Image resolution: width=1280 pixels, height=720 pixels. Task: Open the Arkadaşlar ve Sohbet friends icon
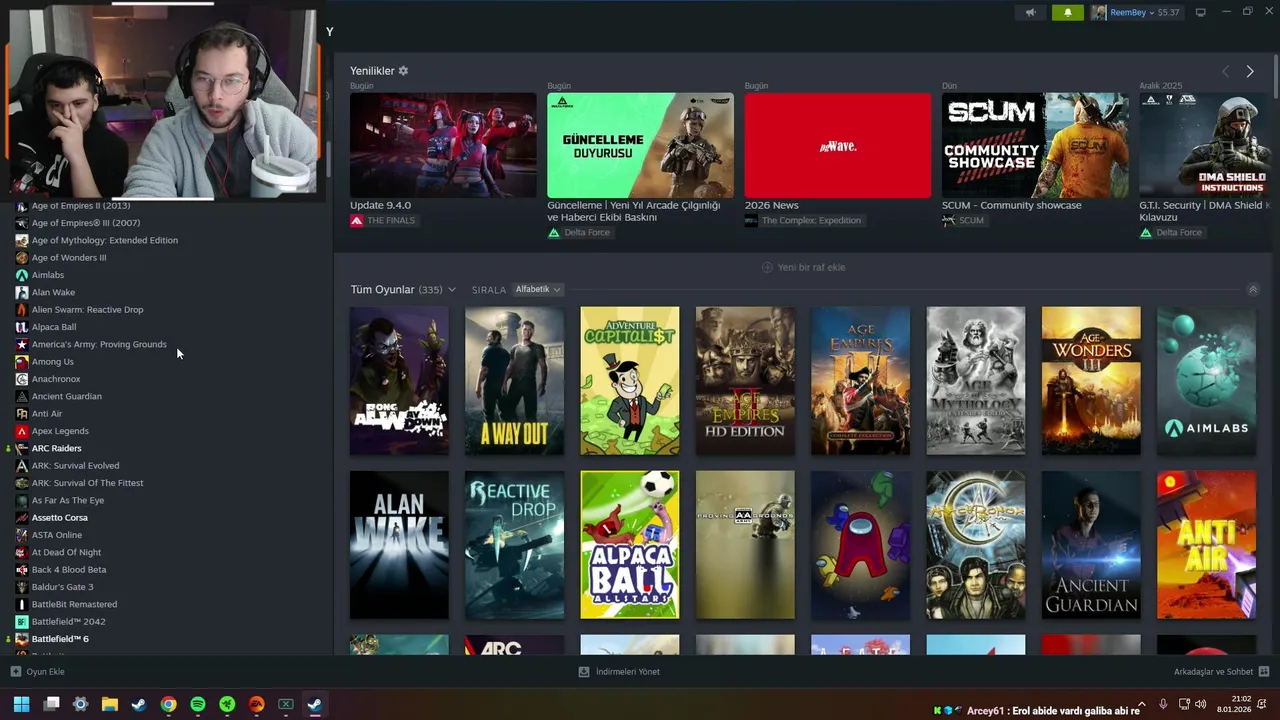(1264, 672)
